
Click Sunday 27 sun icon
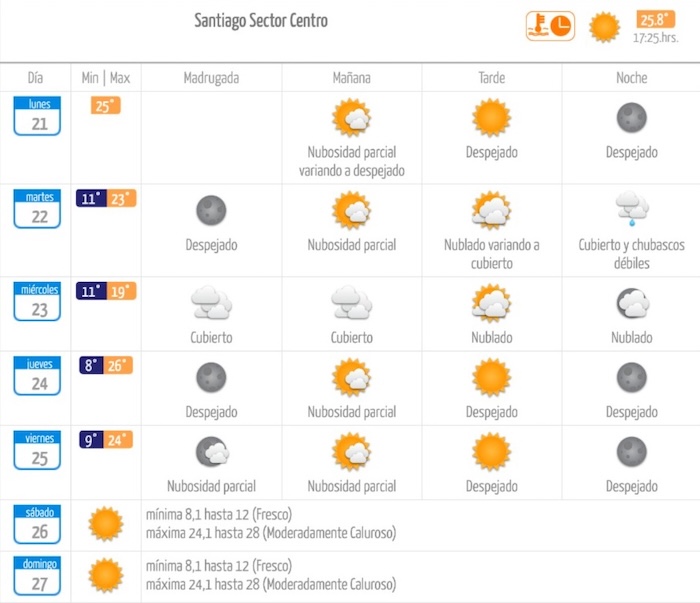105,576
